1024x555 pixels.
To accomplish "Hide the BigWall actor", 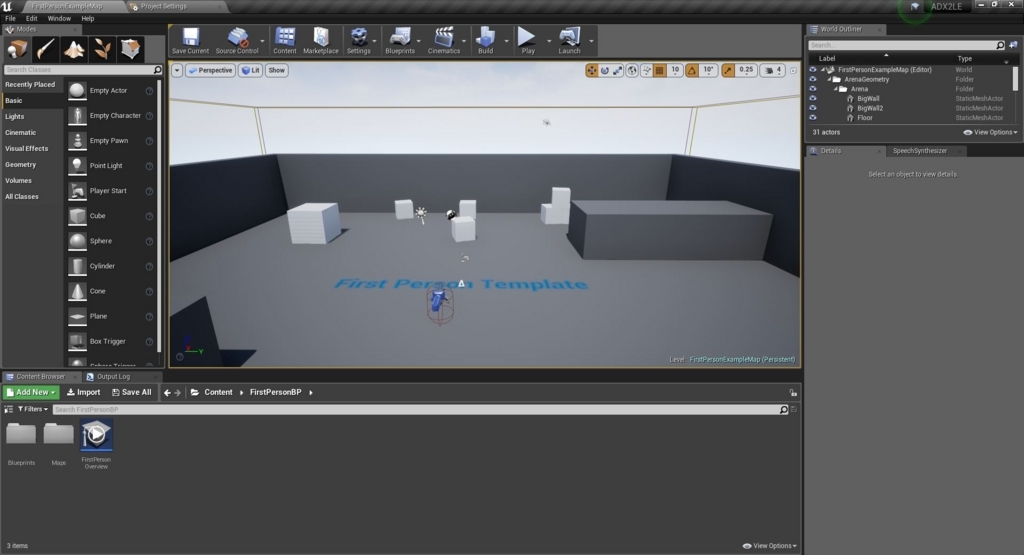I will [813, 99].
